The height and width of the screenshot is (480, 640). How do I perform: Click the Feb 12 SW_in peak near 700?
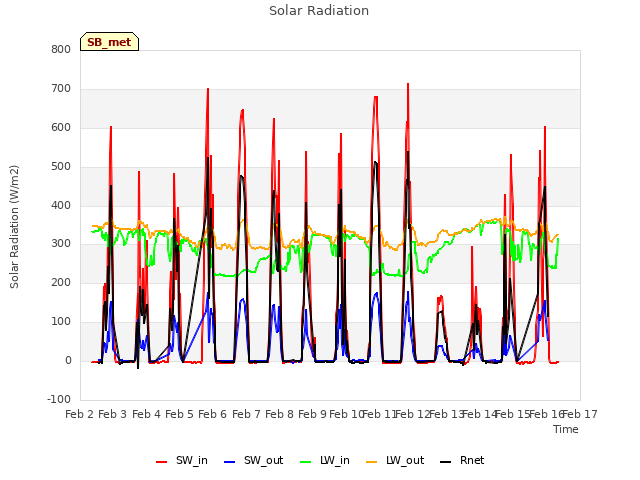coord(408,84)
